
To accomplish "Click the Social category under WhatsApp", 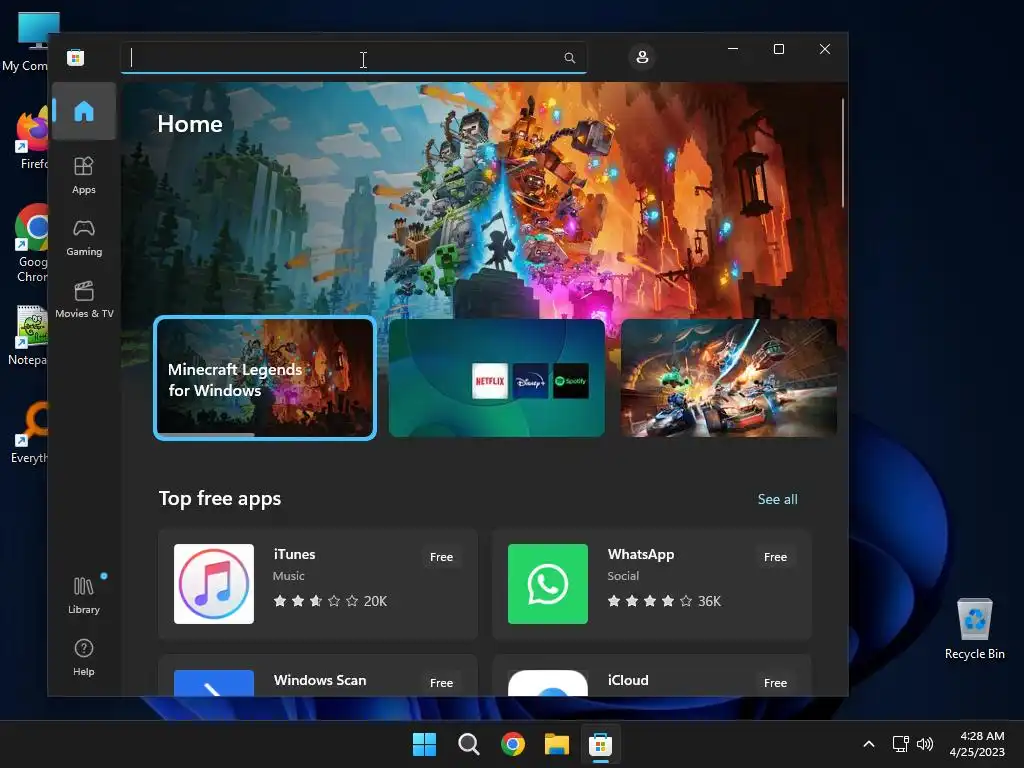I will (x=623, y=576).
